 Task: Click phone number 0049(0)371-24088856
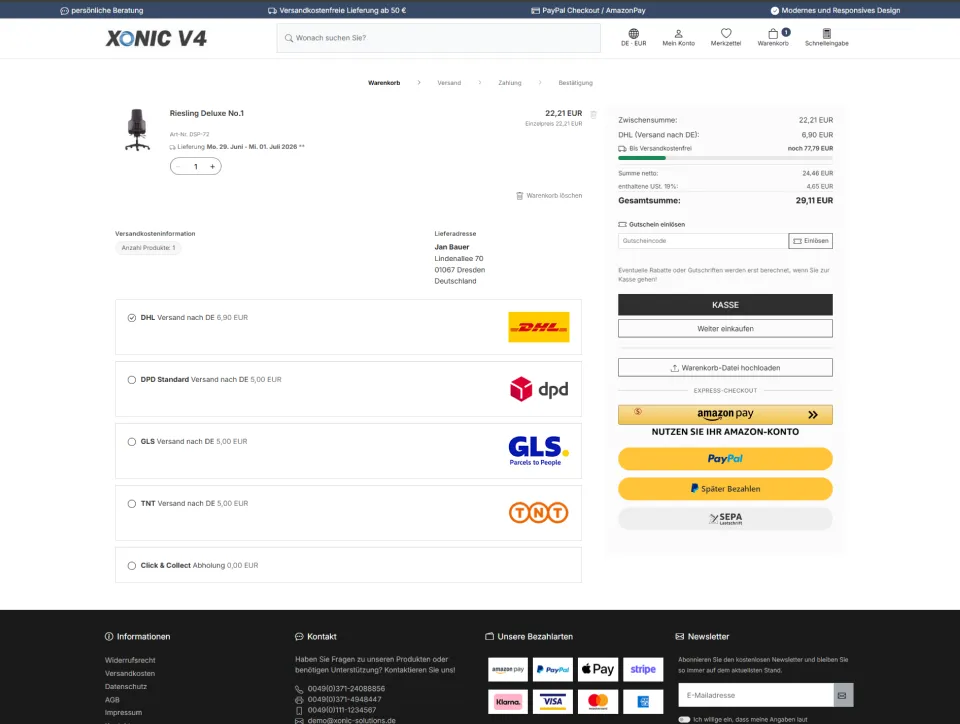(346, 689)
